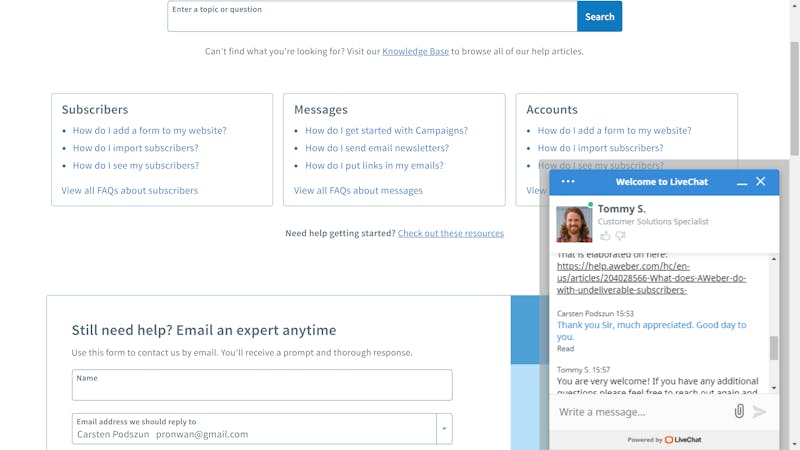Viewport: 800px width, 450px height.
Task: Open Subscribers 'How do I import subscribers?' link
Action: tap(135, 147)
